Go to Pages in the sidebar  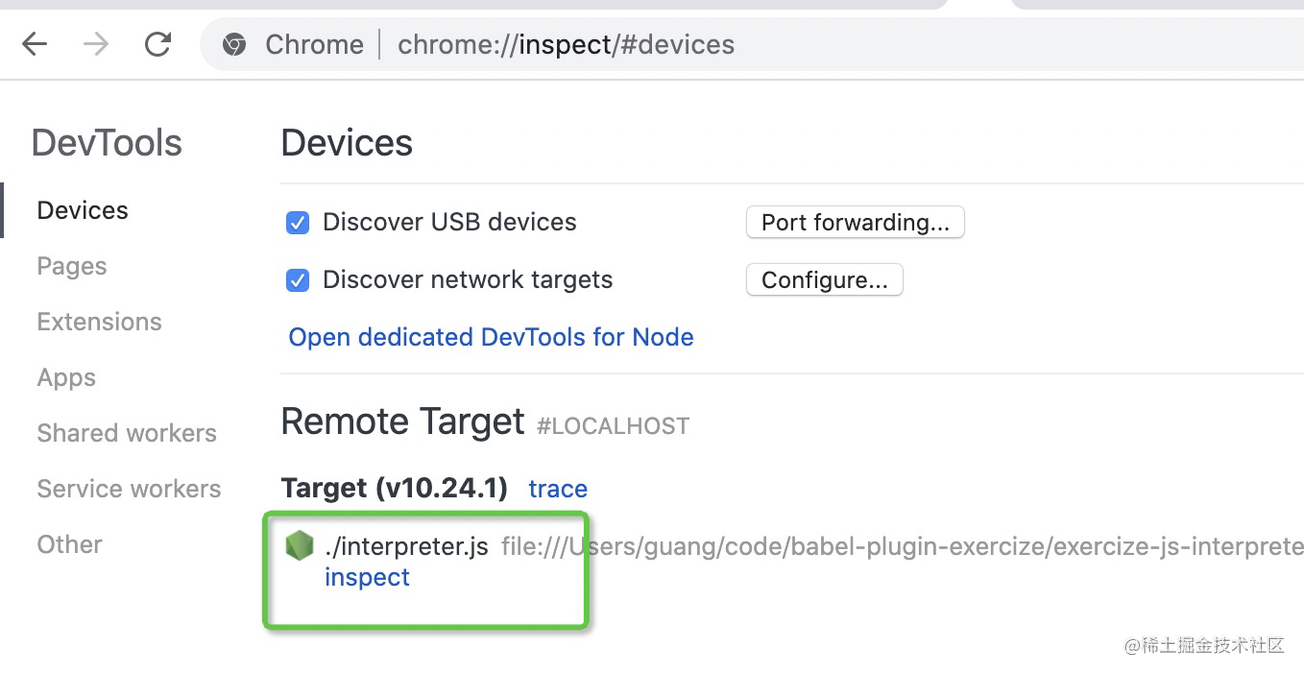(x=72, y=266)
